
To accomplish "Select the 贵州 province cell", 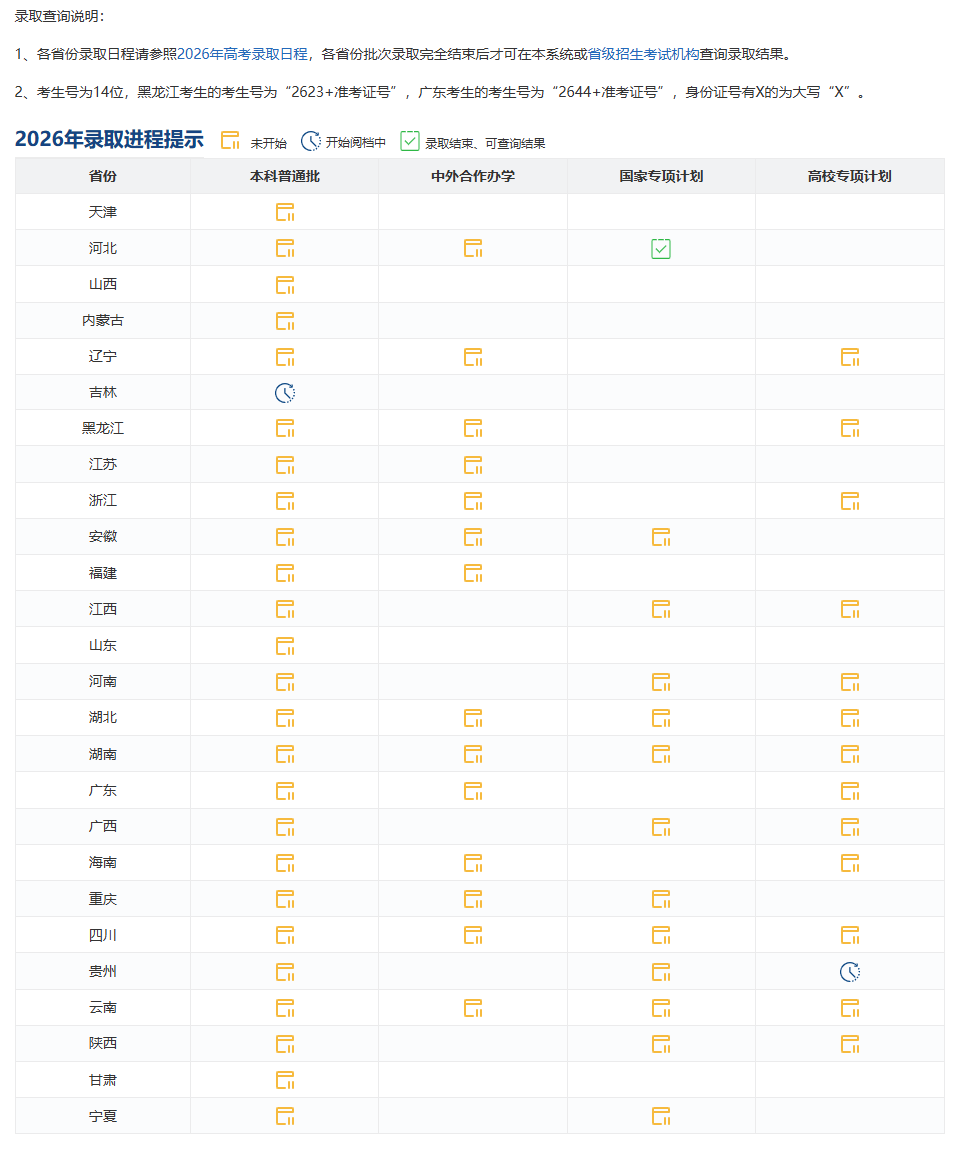I will [103, 971].
